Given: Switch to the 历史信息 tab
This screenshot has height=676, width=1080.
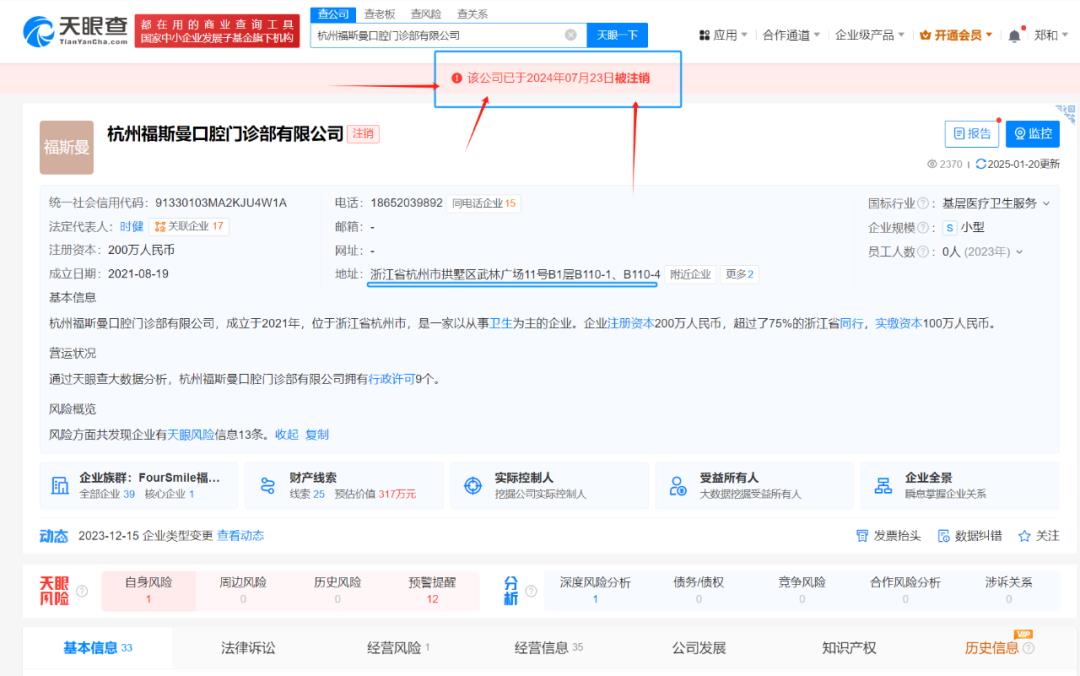Looking at the screenshot, I should 992,648.
